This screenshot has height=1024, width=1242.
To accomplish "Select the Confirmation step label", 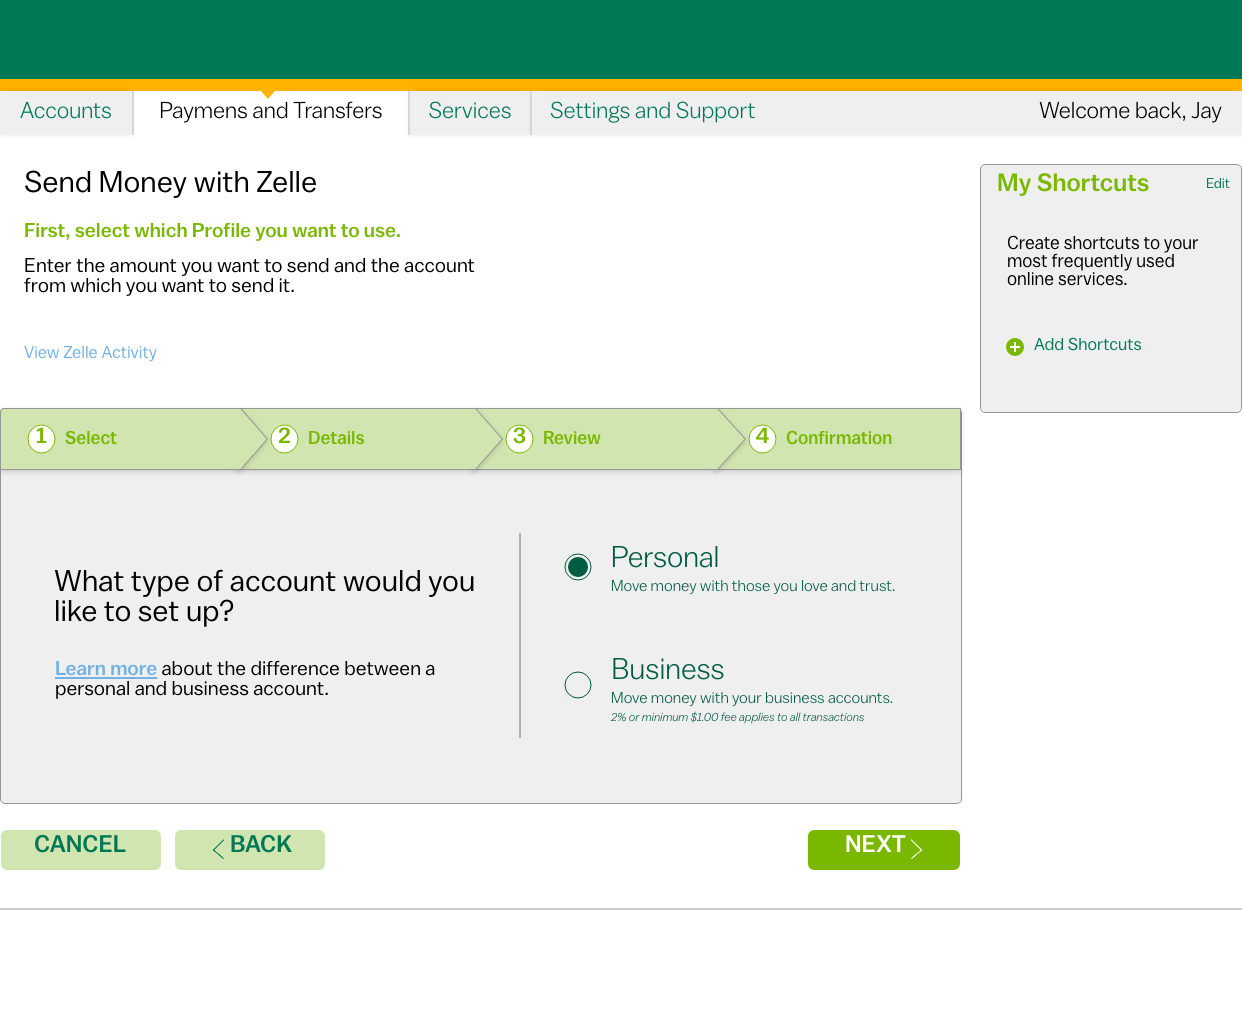I will (839, 438).
